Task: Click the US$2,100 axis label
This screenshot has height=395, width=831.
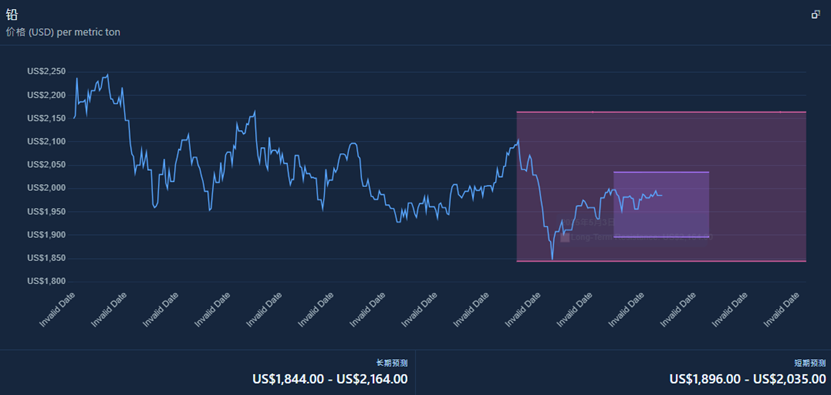Action: click(x=47, y=142)
